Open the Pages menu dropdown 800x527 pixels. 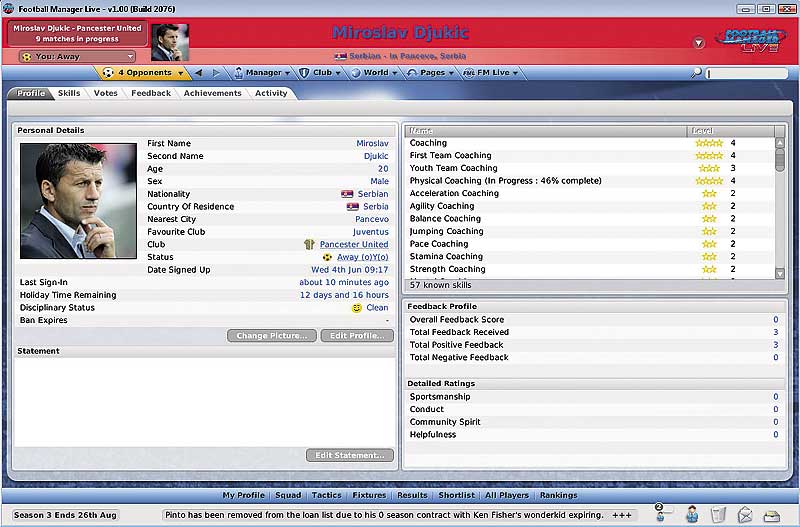click(x=431, y=73)
